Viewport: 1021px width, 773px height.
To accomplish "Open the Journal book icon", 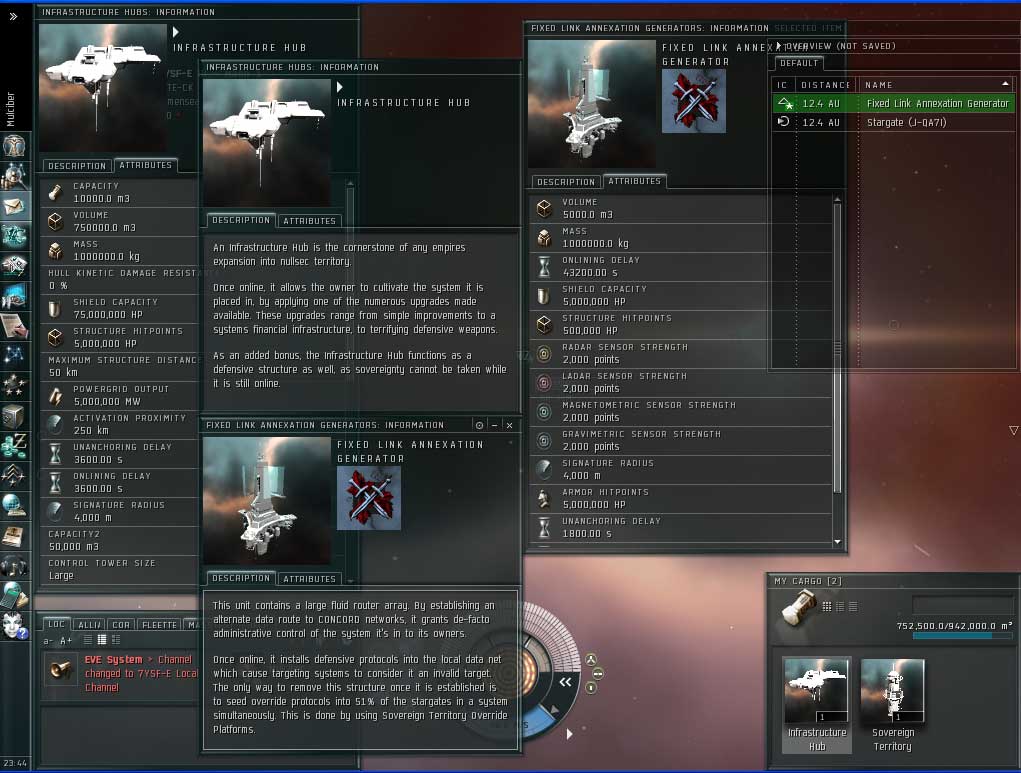I will tap(14, 535).
